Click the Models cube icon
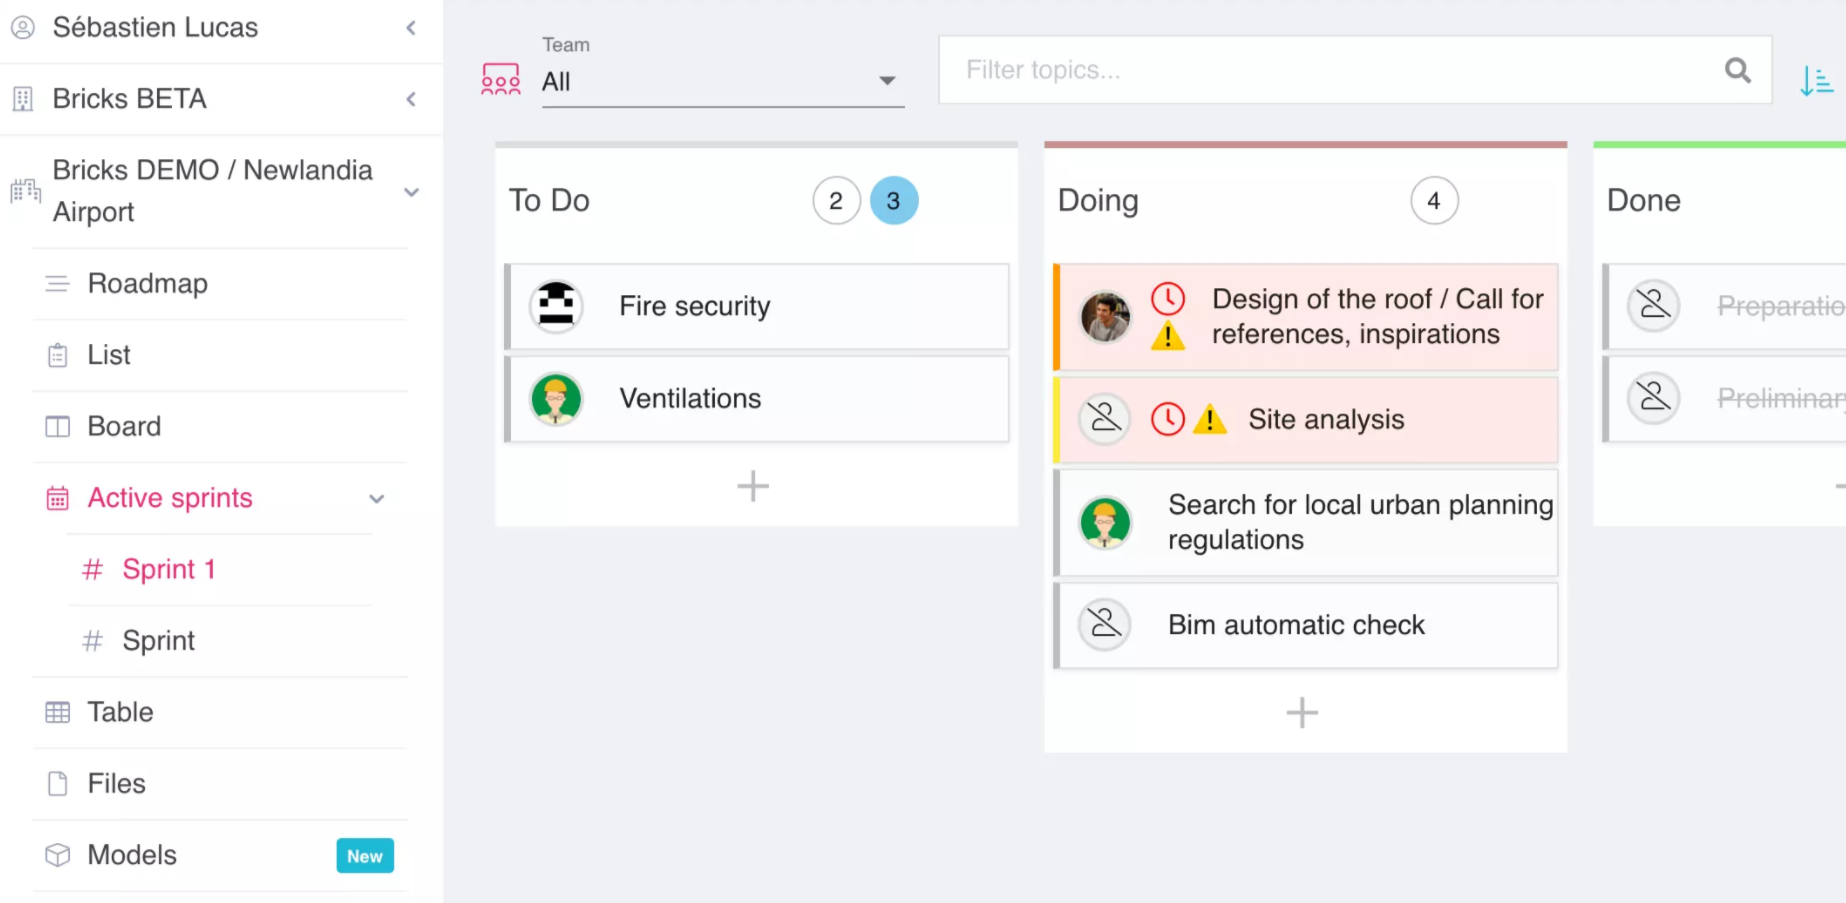 point(57,855)
